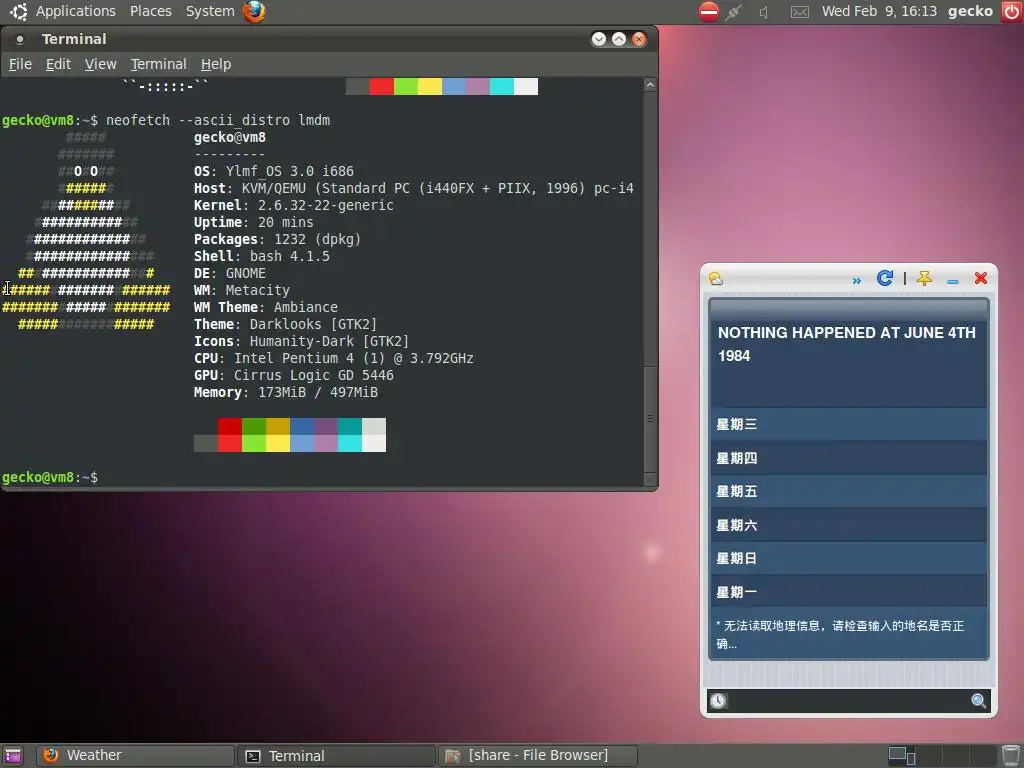Click the neofetch --ascii_distro lmdm command text
1024x768 pixels.
(218, 120)
